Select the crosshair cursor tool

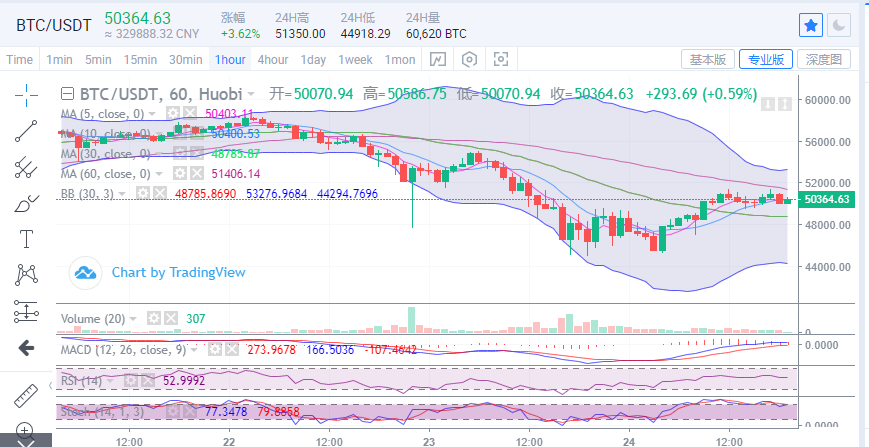point(26,95)
